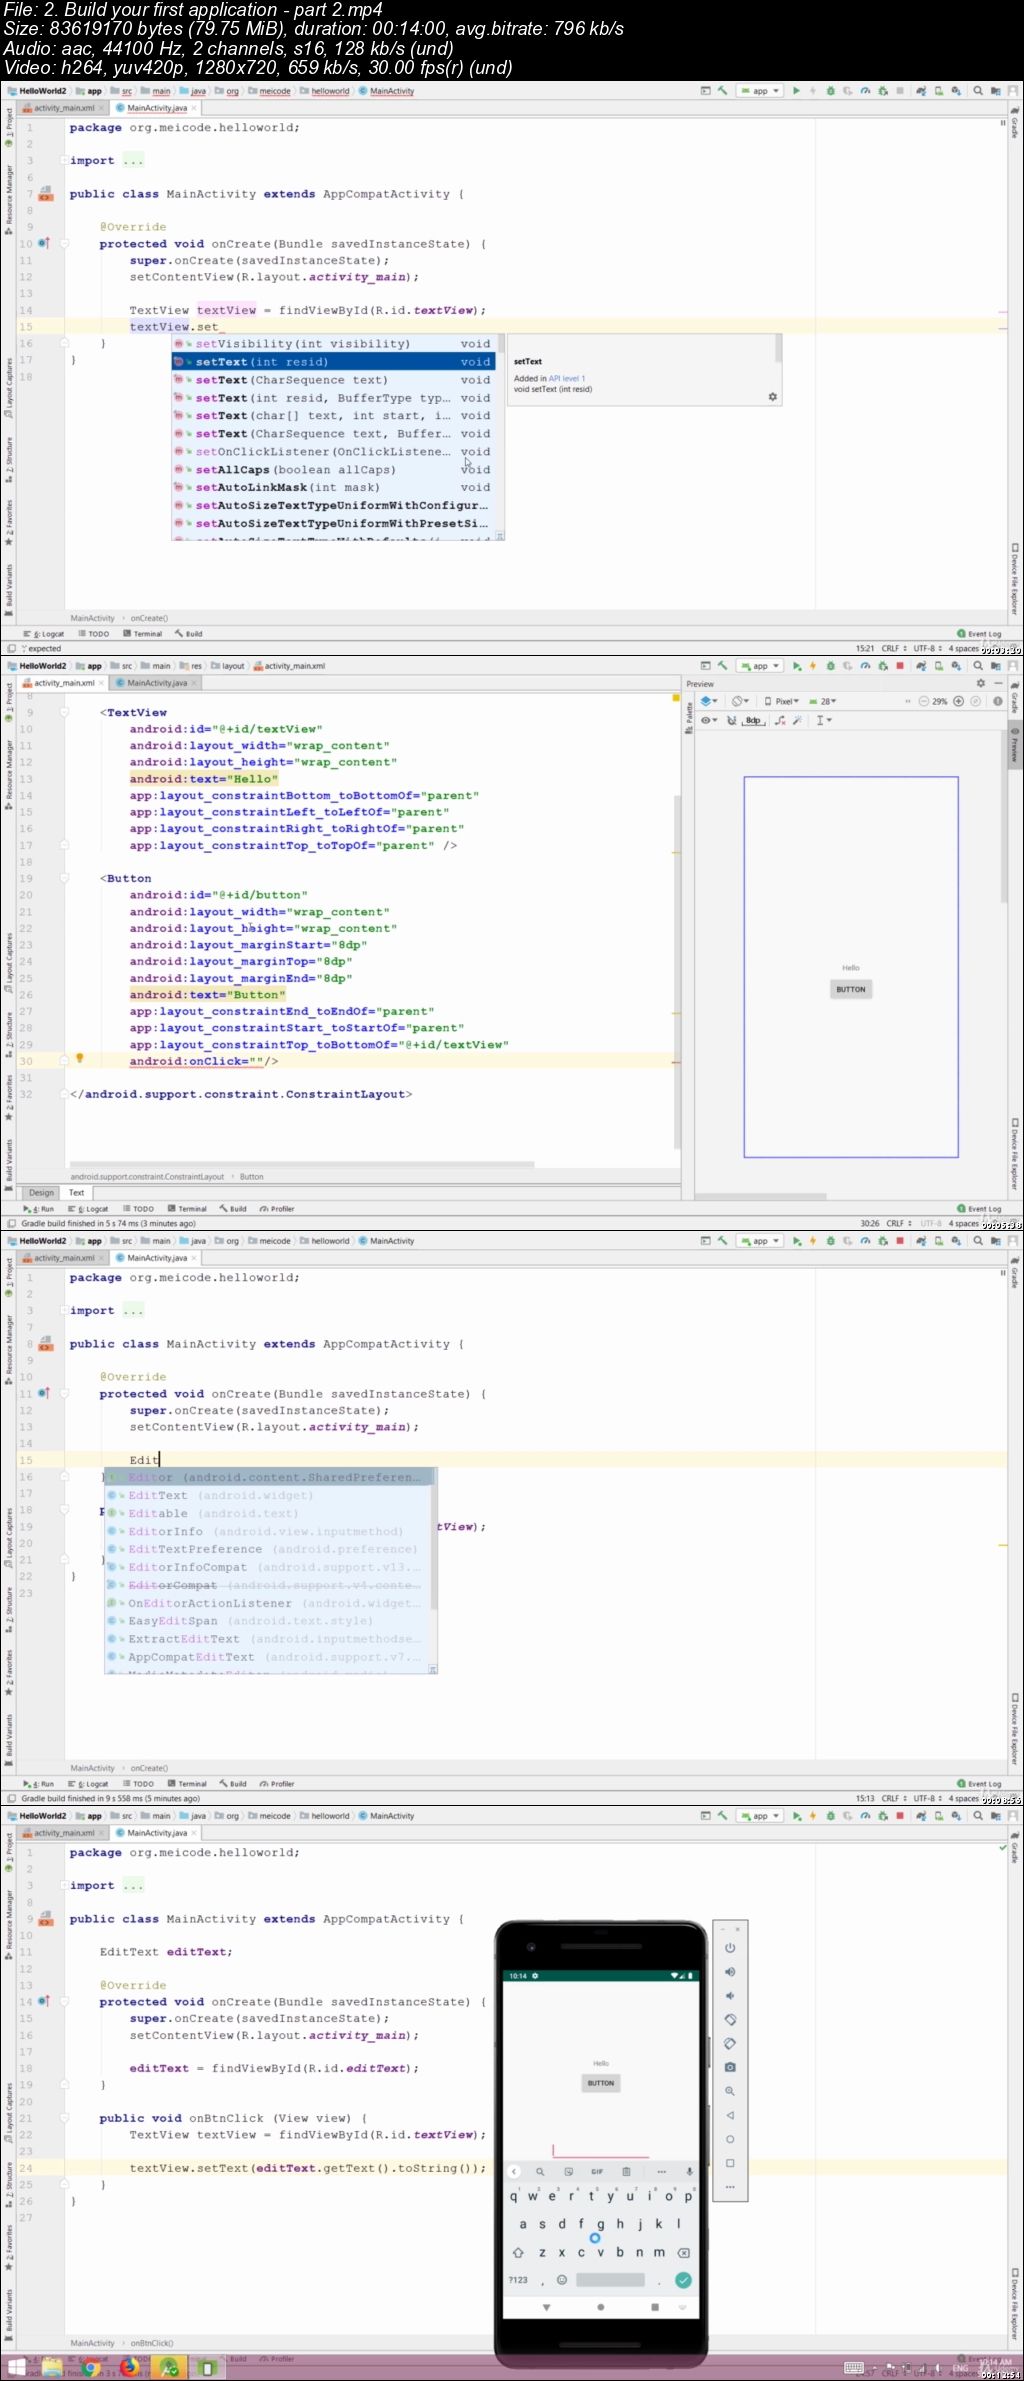This screenshot has width=1024, height=2381.
Task: Zoom out the layout preview with minus icon
Action: pyautogui.click(x=923, y=701)
